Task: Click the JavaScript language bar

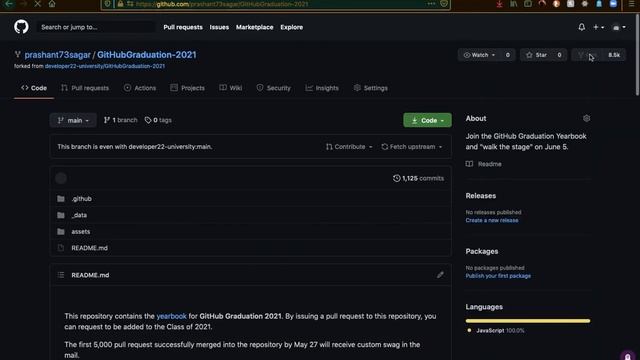Action: click(x=528, y=321)
